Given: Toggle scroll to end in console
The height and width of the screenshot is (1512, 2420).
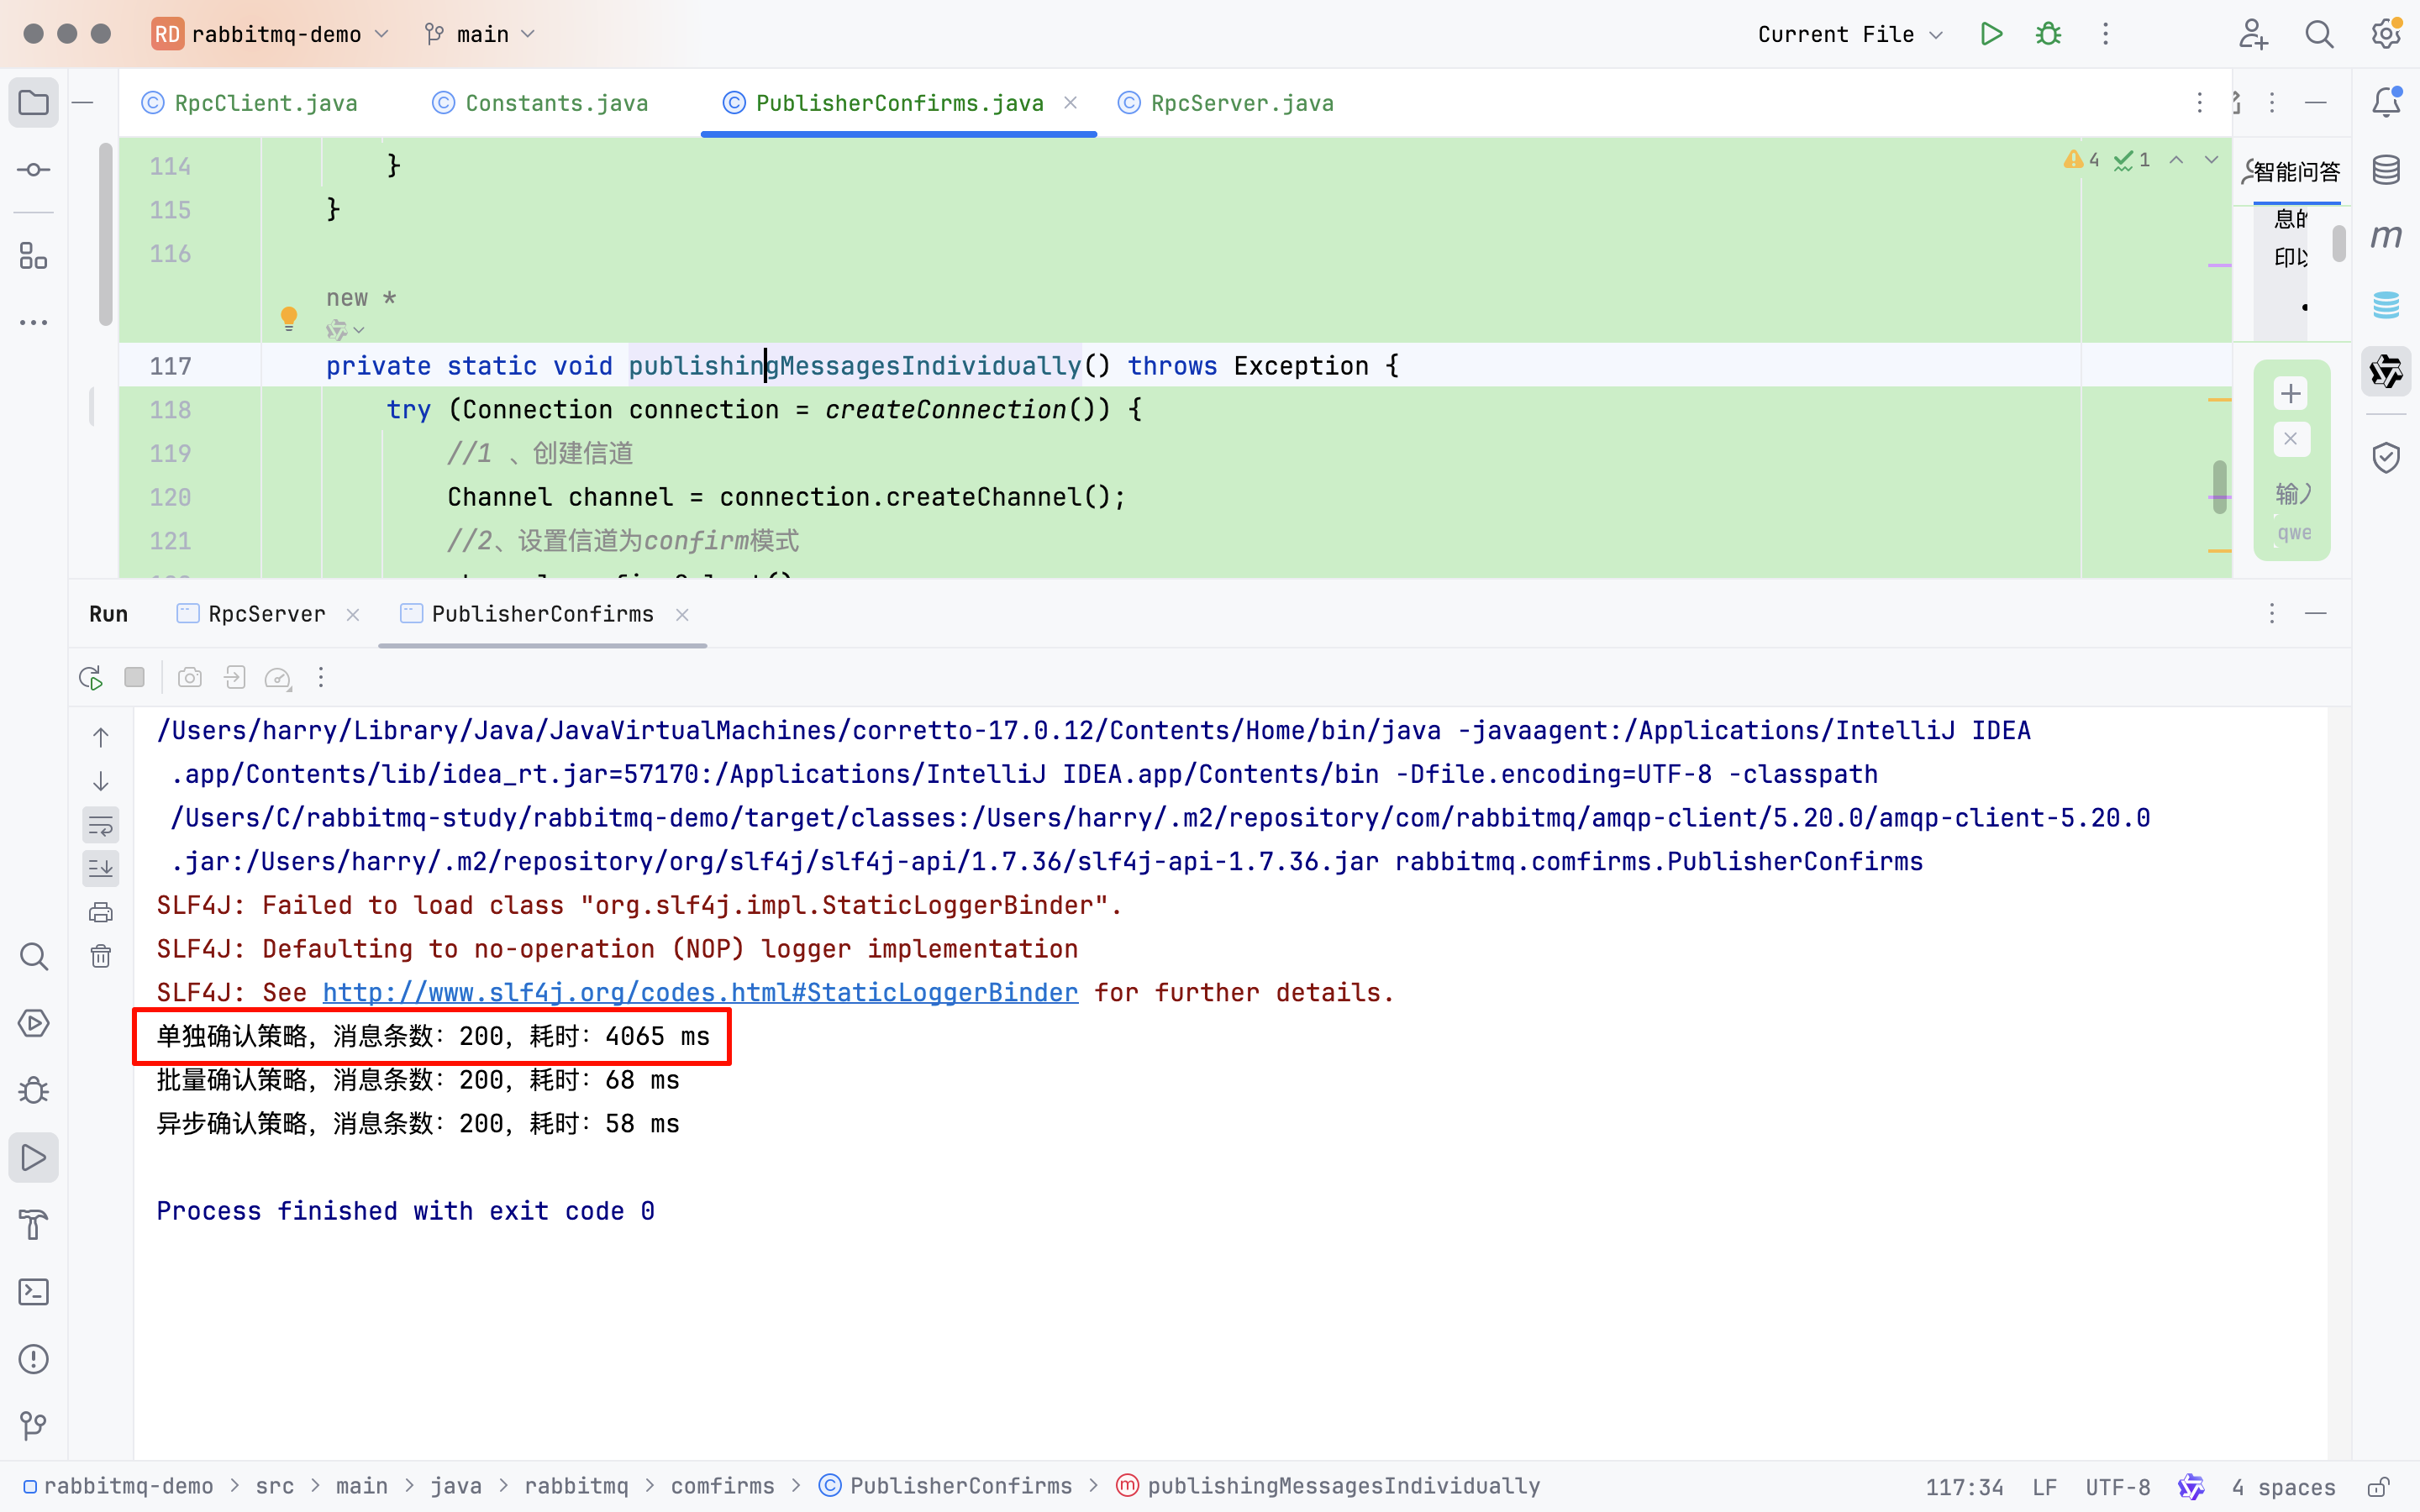Looking at the screenshot, I should pos(101,868).
